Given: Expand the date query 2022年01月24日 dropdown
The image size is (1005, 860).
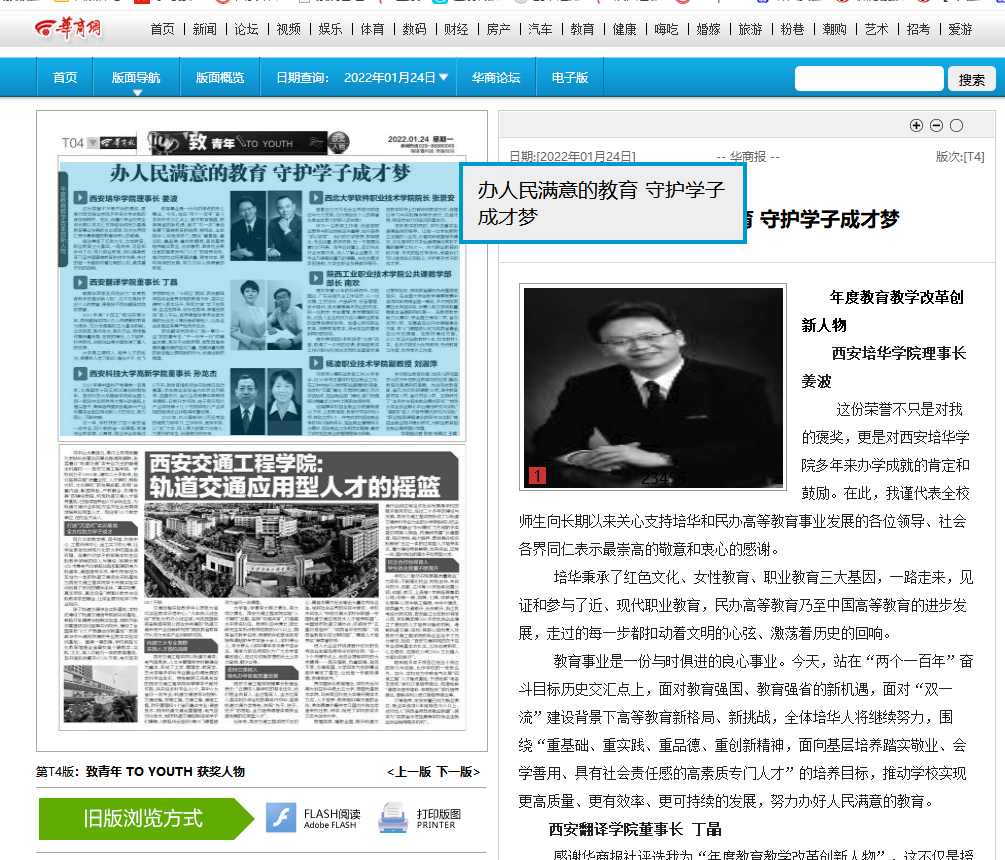Looking at the screenshot, I should coord(443,77).
